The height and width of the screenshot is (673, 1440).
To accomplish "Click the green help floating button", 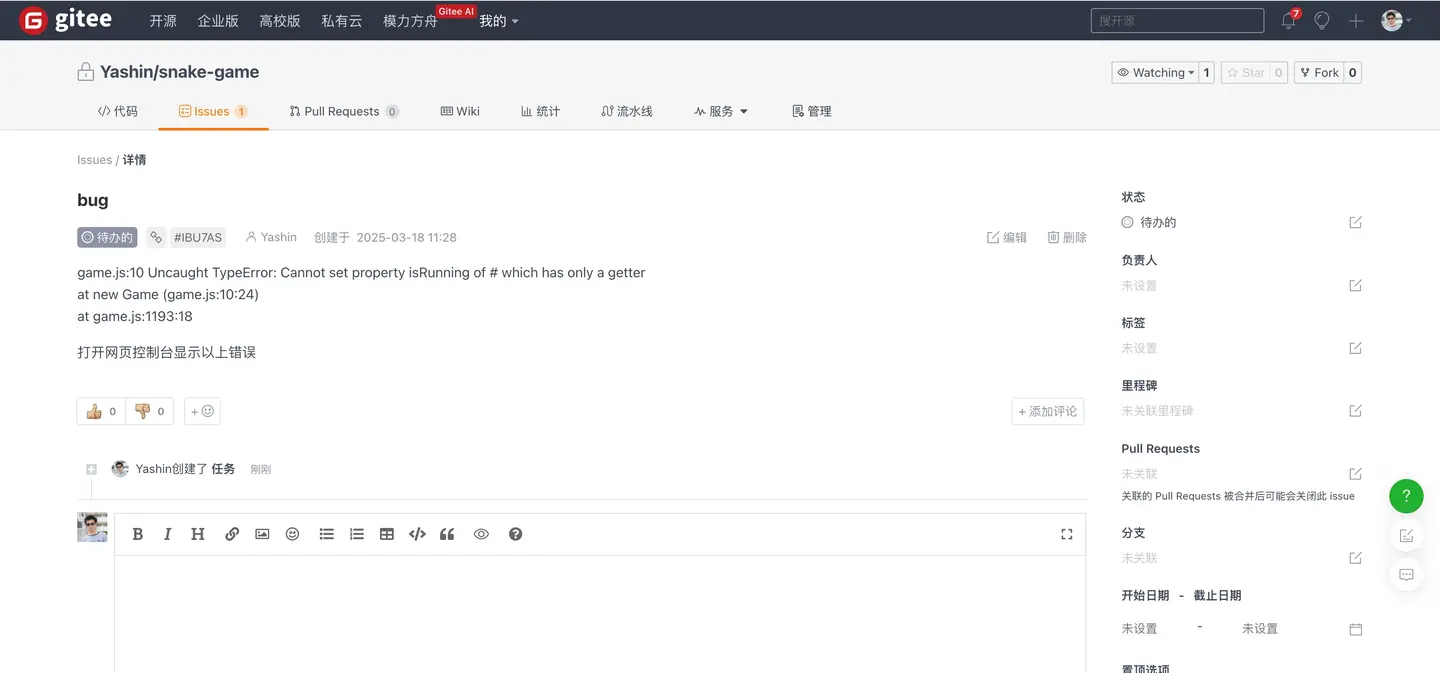I will coord(1406,496).
